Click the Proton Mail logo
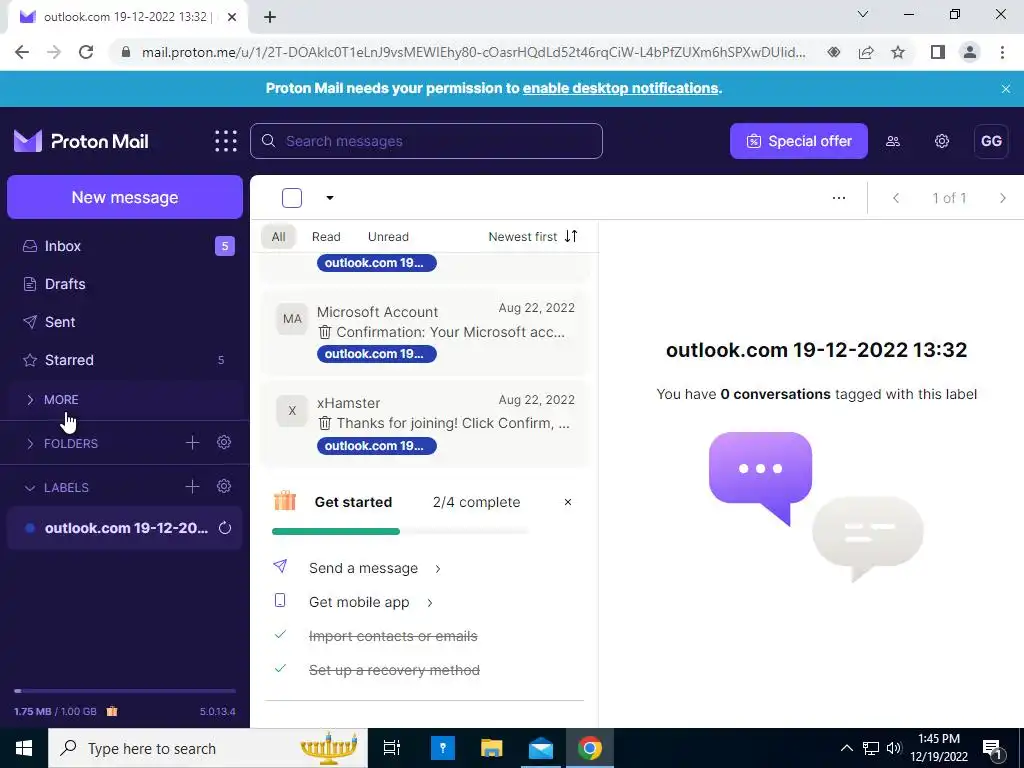This screenshot has height=768, width=1024. [81, 141]
